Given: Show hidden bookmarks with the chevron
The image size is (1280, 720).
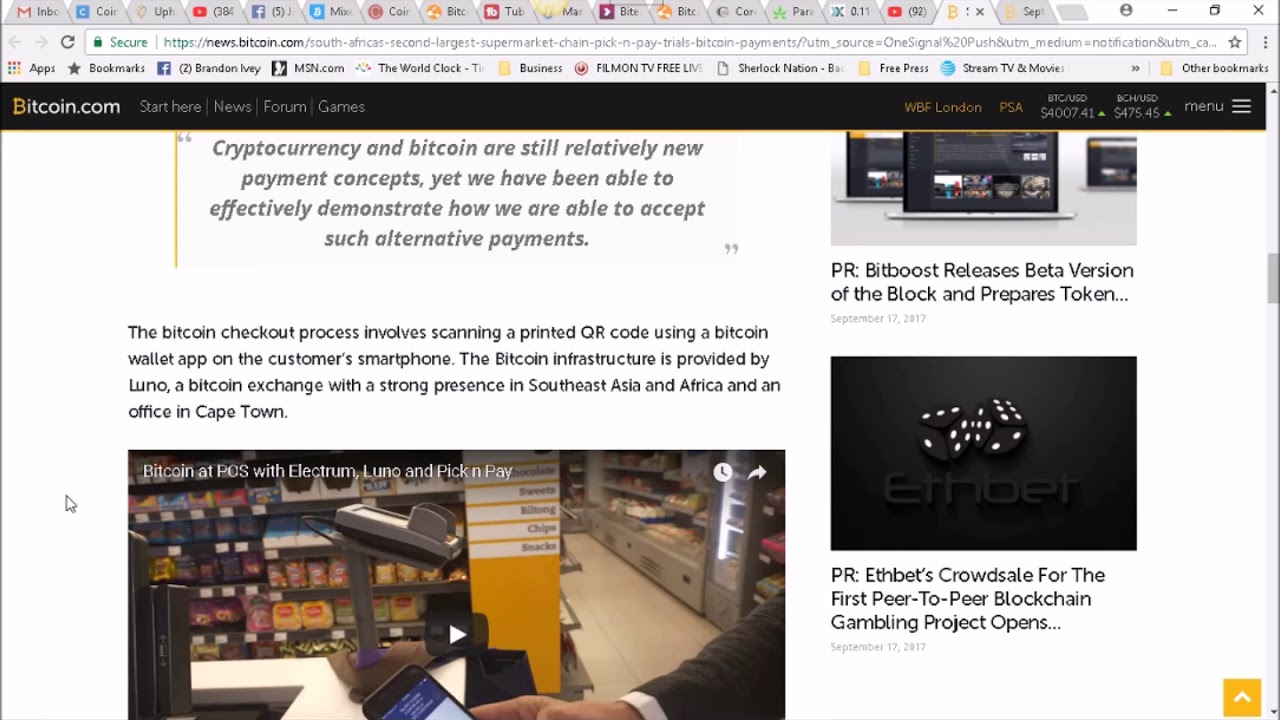Looking at the screenshot, I should (x=1135, y=68).
